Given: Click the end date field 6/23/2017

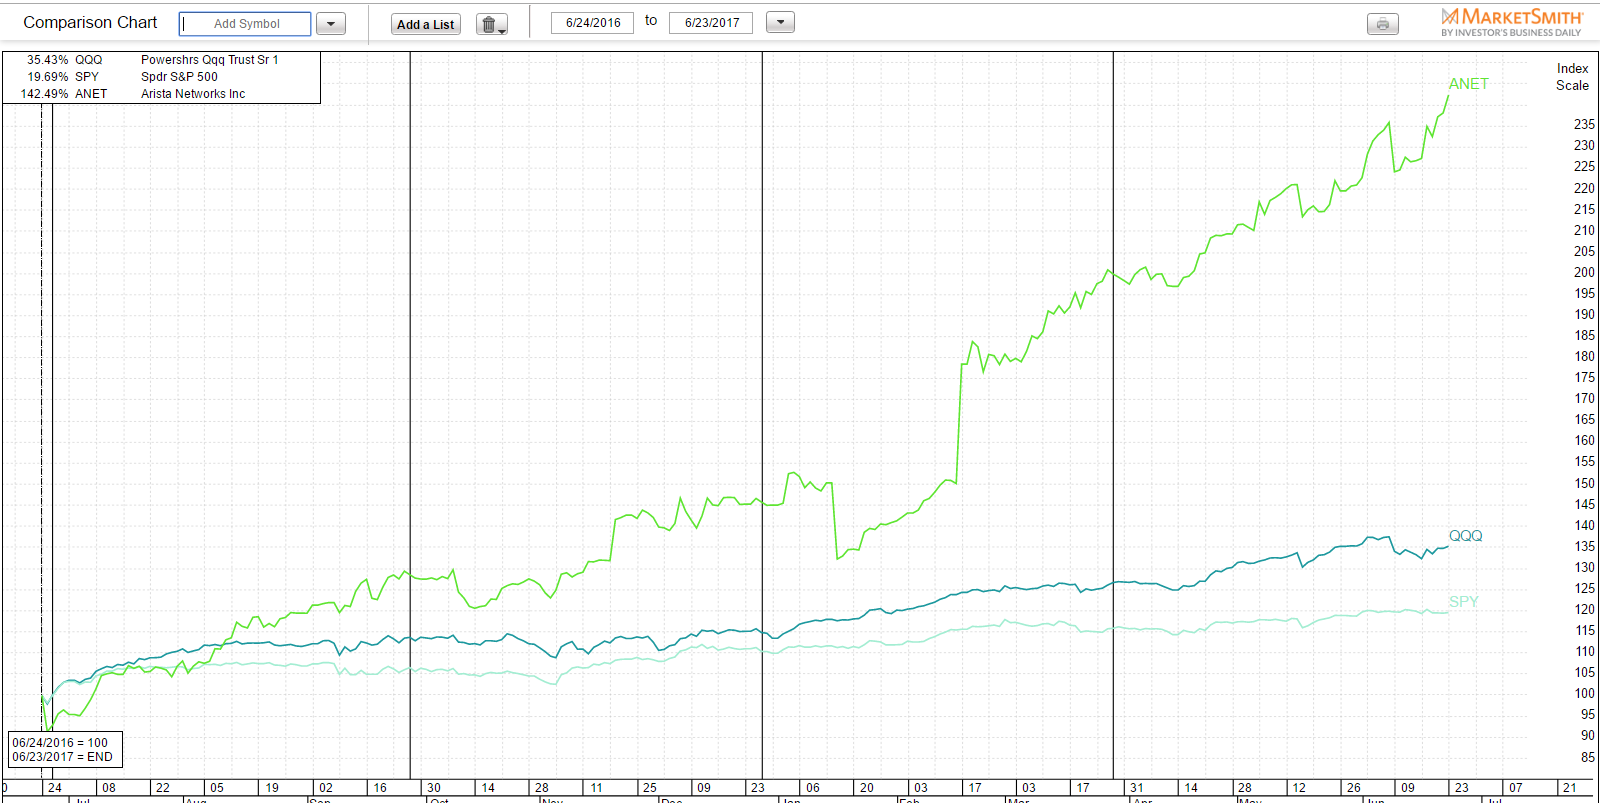Looking at the screenshot, I should coord(711,23).
